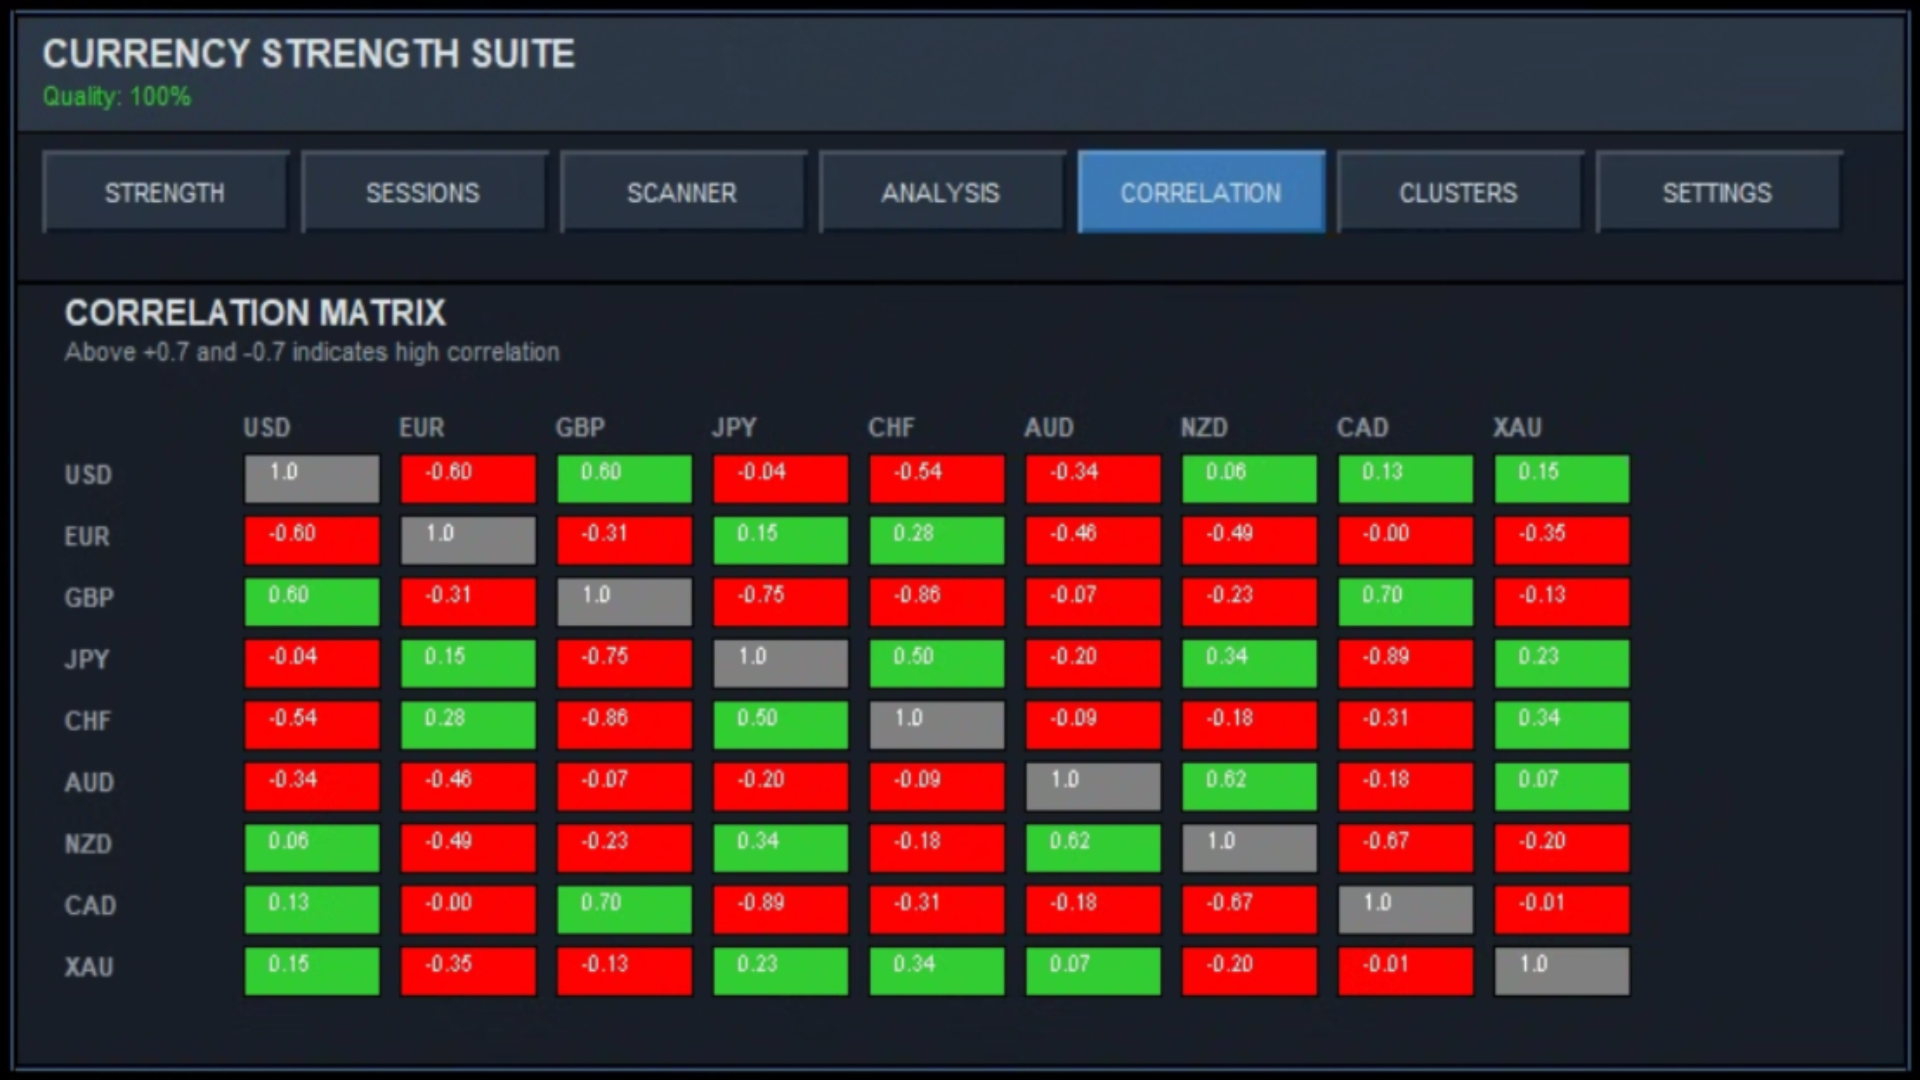Click the XAU column header
Image resolution: width=1920 pixels, height=1080 pixels.
(x=1517, y=428)
